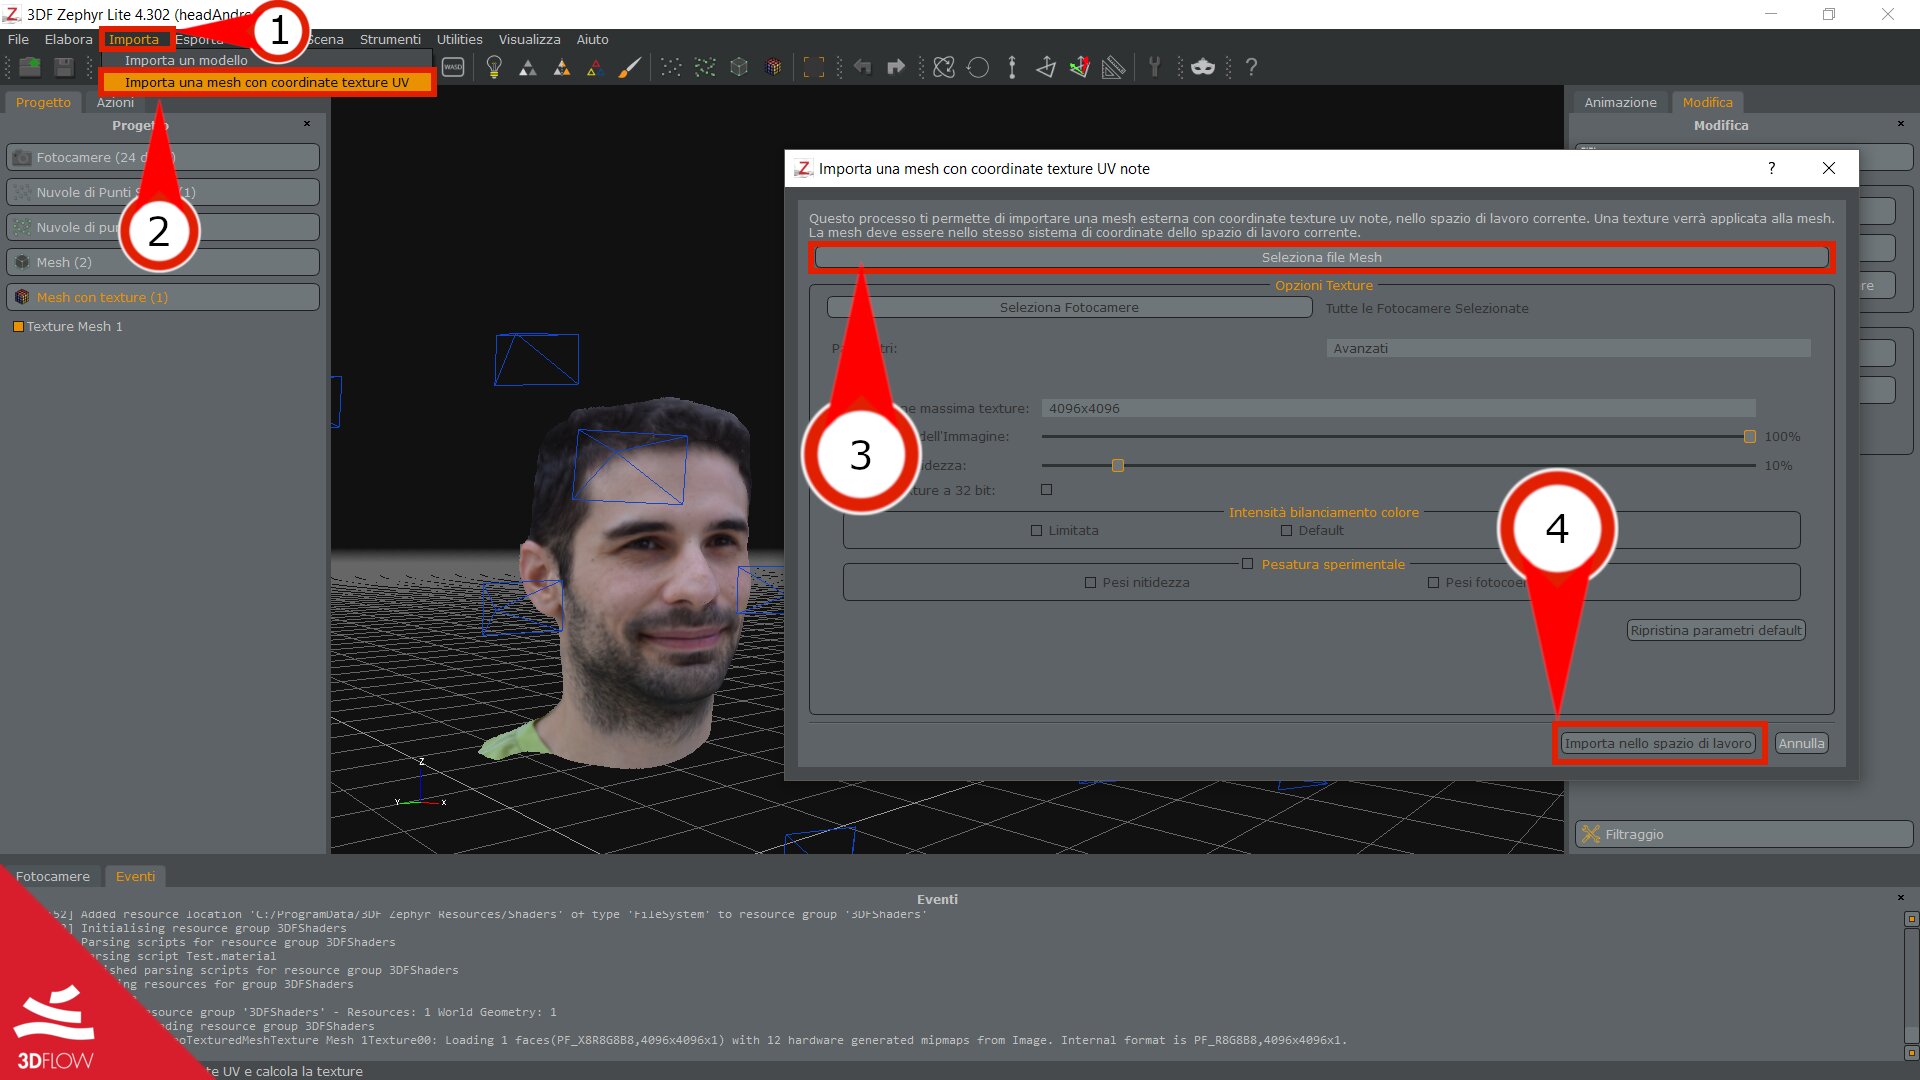Image resolution: width=1920 pixels, height=1080 pixels.
Task: Open the Strumenti menu
Action: coord(390,39)
